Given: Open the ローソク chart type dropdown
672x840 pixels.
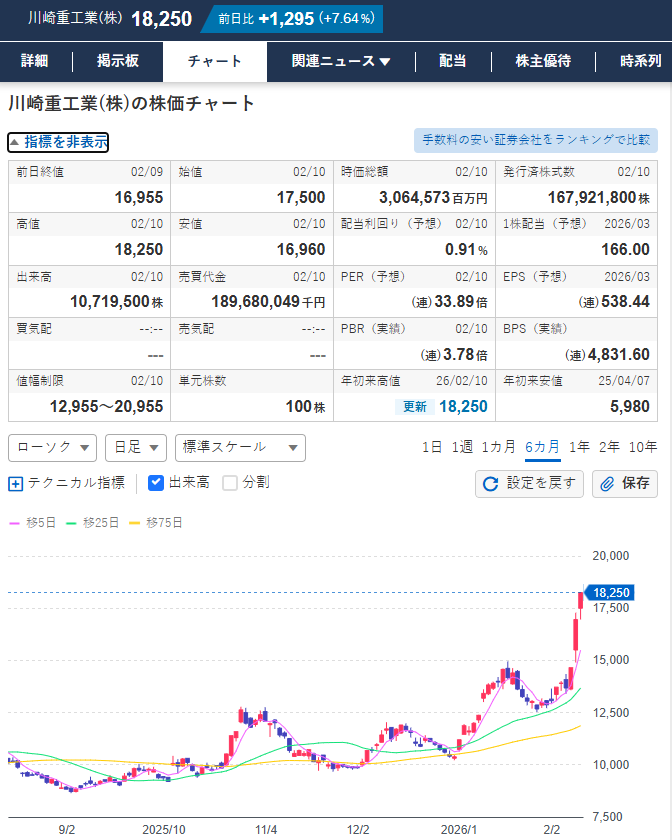Looking at the screenshot, I should (53, 448).
